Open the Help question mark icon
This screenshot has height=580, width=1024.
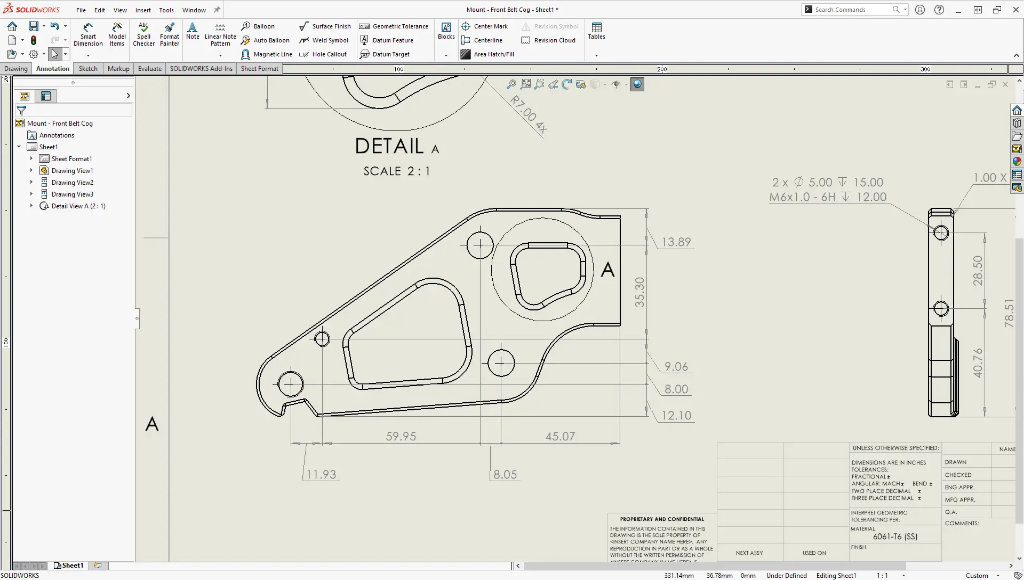[939, 10]
